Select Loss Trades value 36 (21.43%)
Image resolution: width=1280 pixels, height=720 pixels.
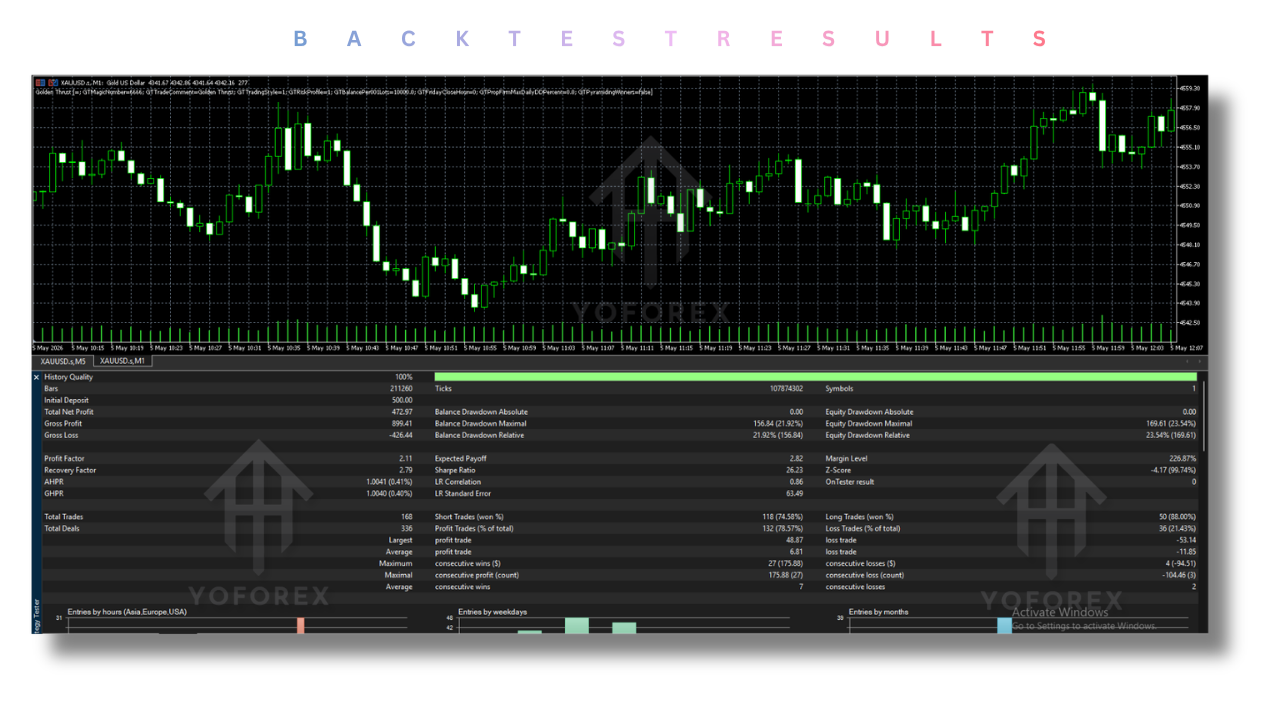tap(1176, 529)
